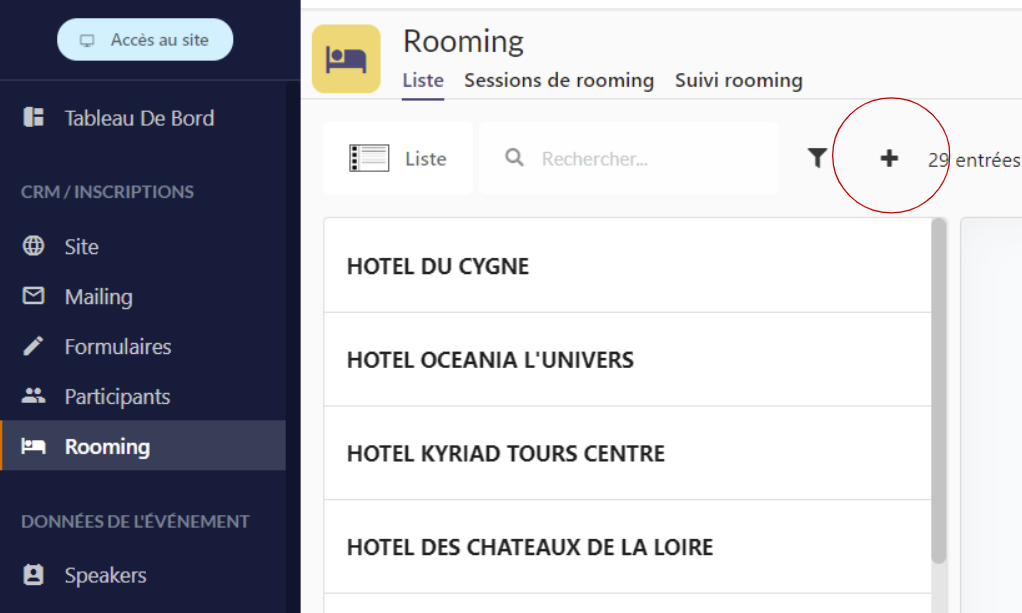This screenshot has height=613, width=1022.
Task: Click the Mailing envelope icon
Action: pos(34,296)
